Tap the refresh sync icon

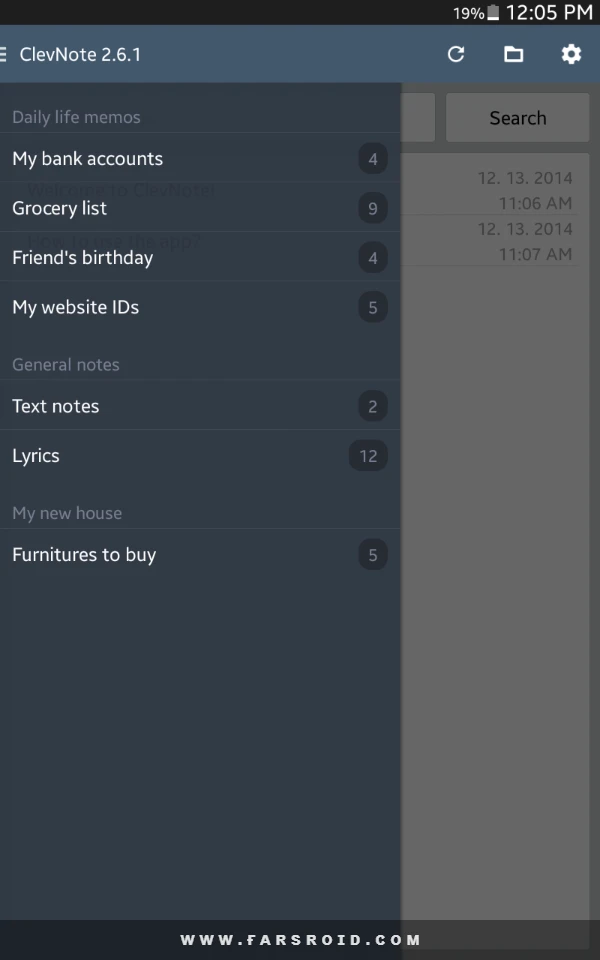coord(456,54)
